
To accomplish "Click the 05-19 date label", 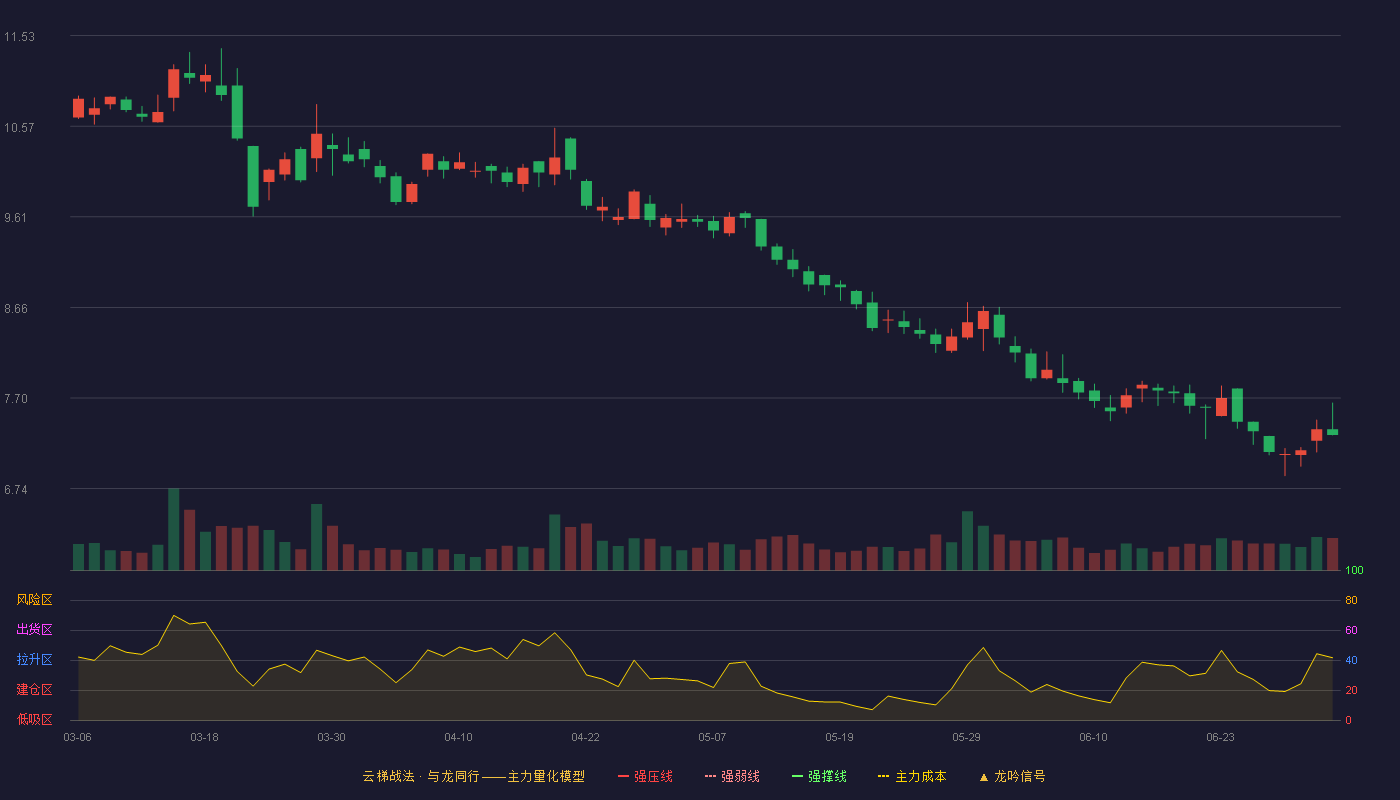I will click(839, 737).
